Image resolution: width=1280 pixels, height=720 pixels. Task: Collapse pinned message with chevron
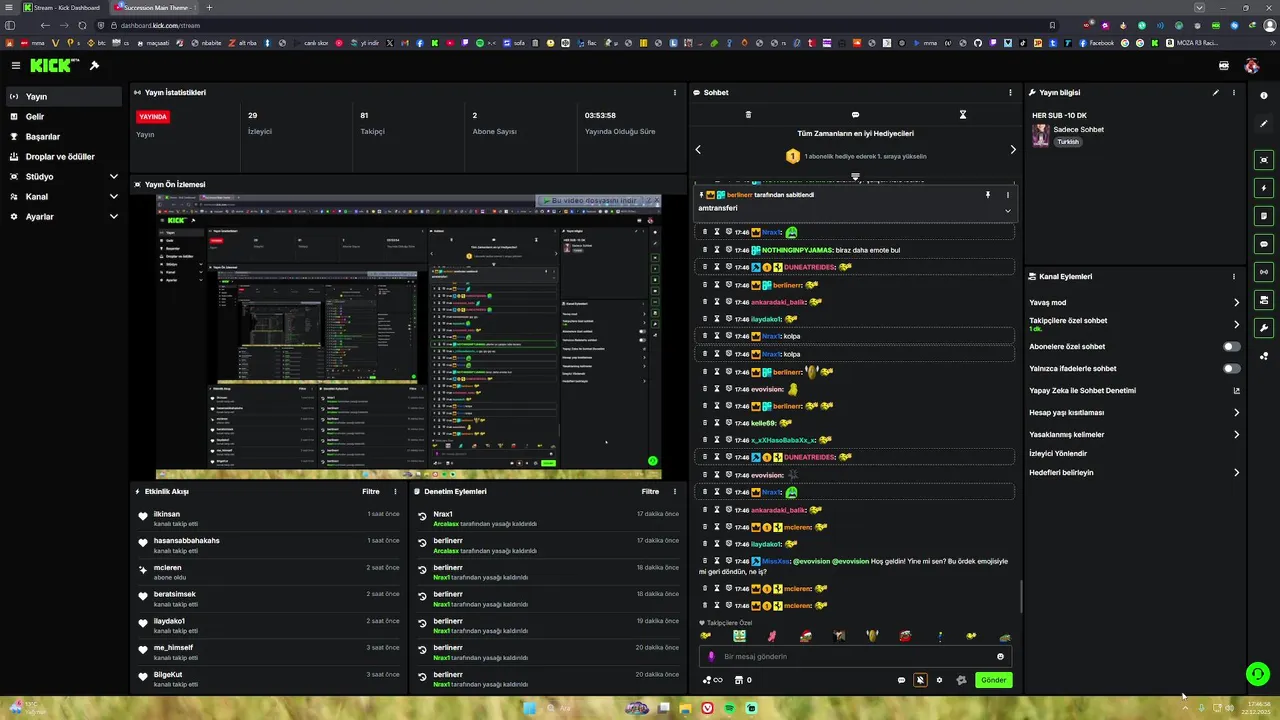tap(1007, 211)
